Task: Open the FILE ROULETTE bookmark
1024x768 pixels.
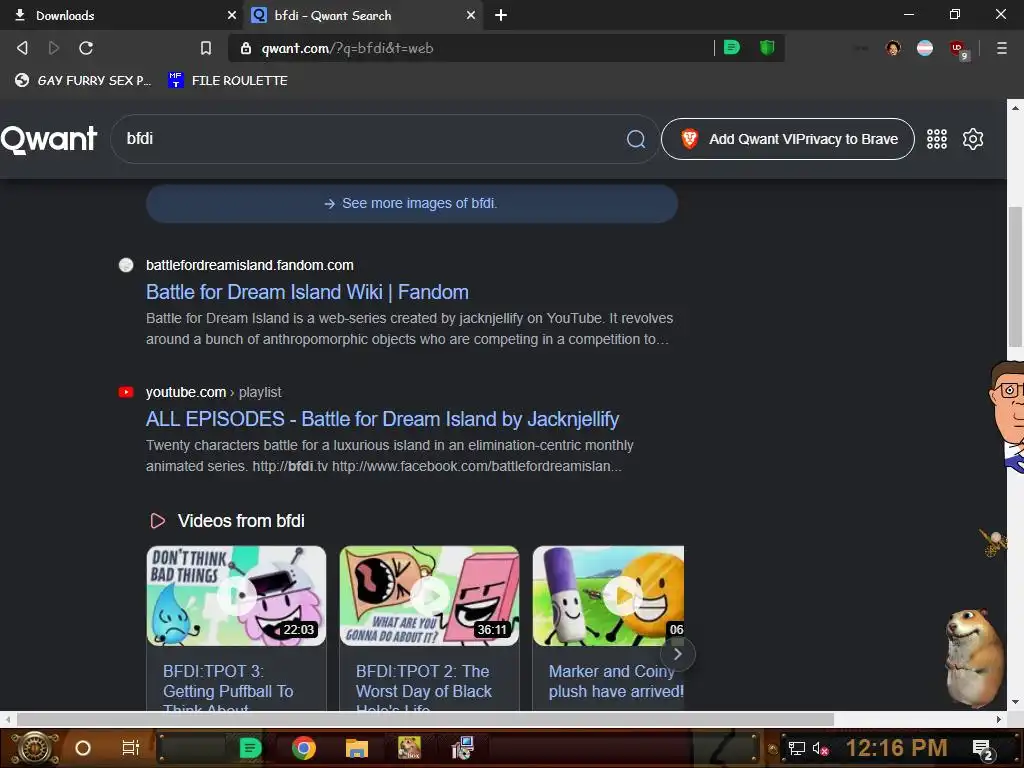Action: pyautogui.click(x=227, y=80)
